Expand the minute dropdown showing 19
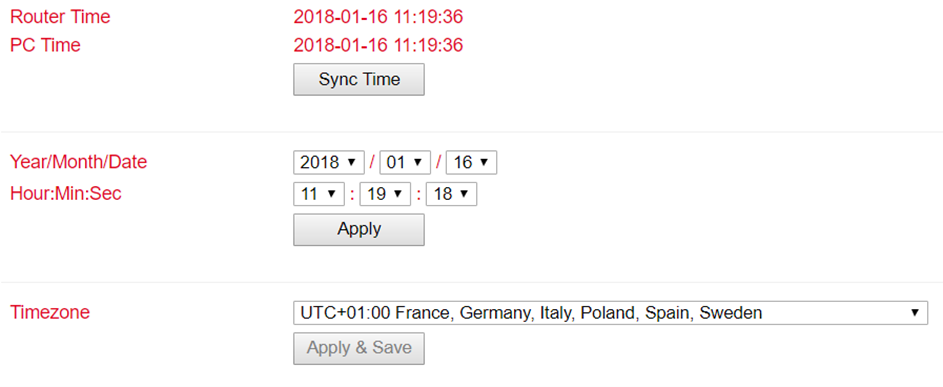 (385, 194)
